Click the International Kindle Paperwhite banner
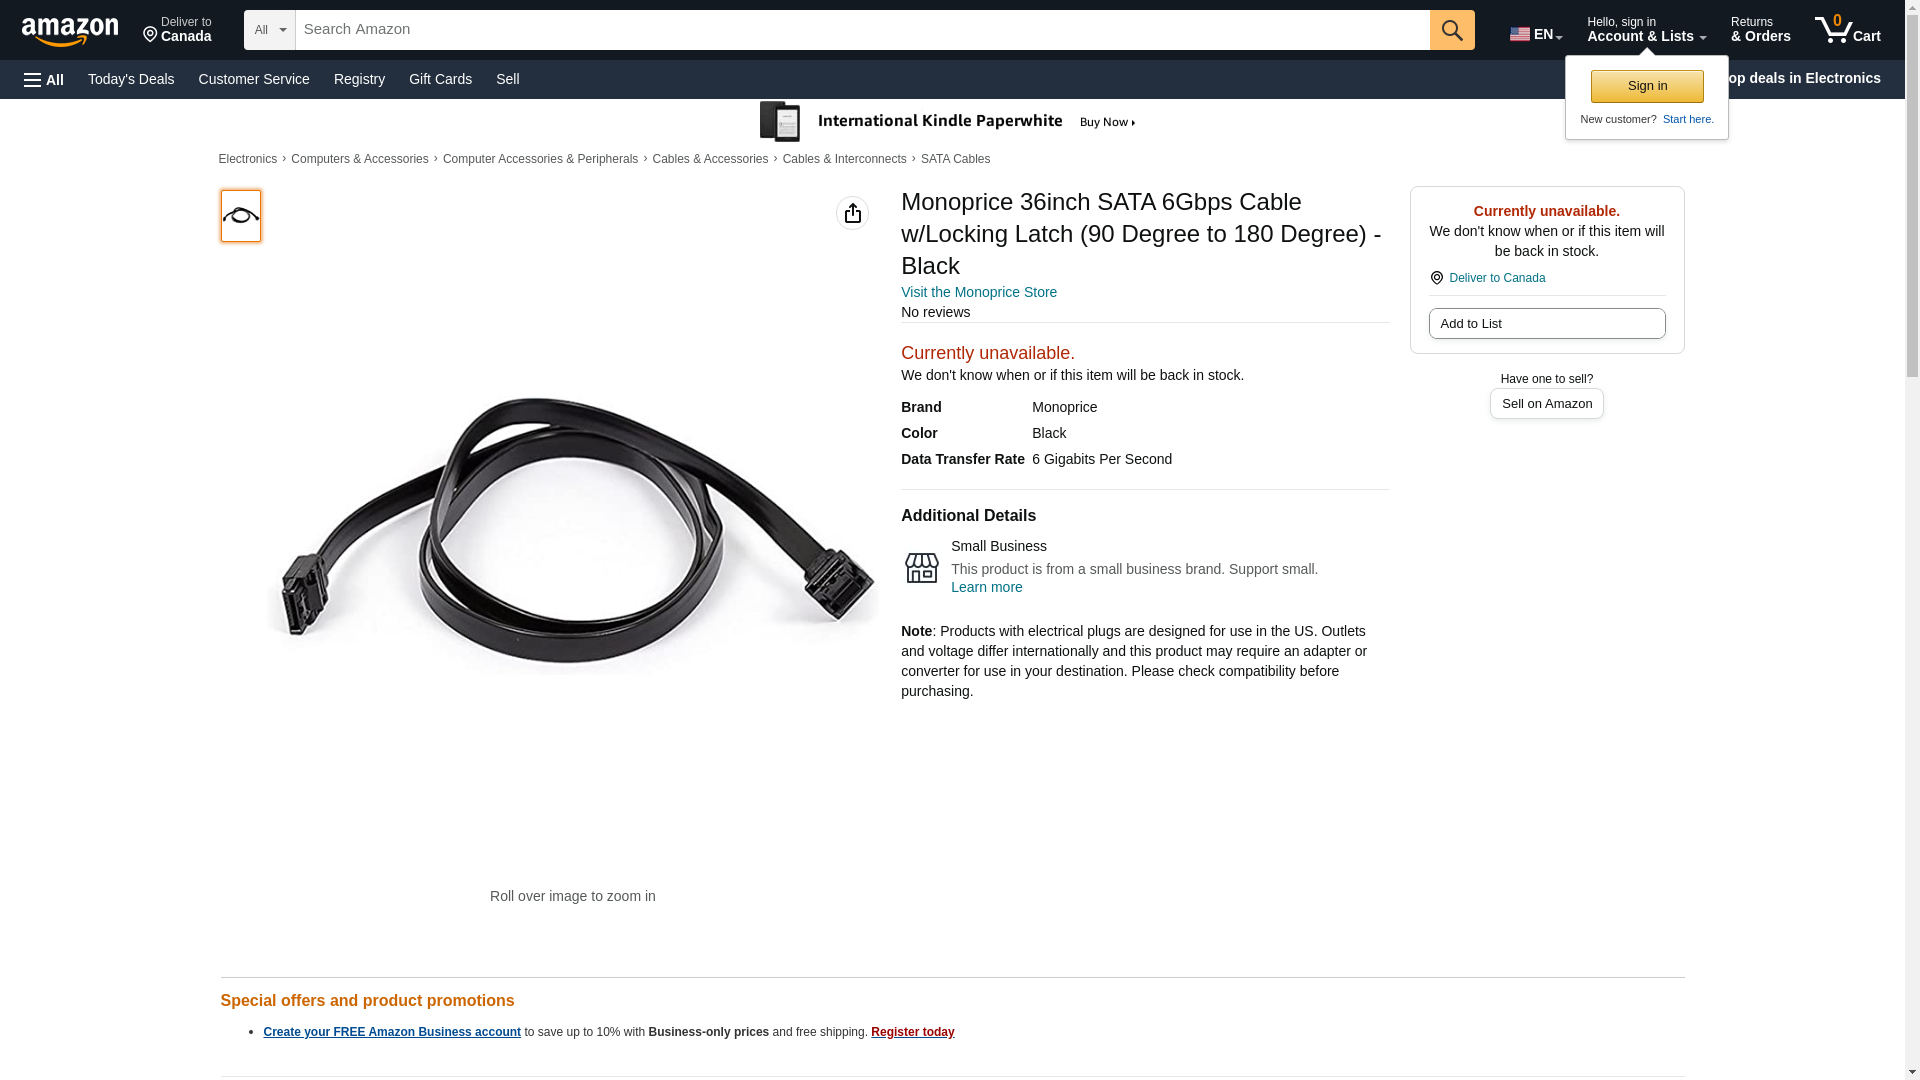The image size is (1920, 1080). tap(948, 122)
